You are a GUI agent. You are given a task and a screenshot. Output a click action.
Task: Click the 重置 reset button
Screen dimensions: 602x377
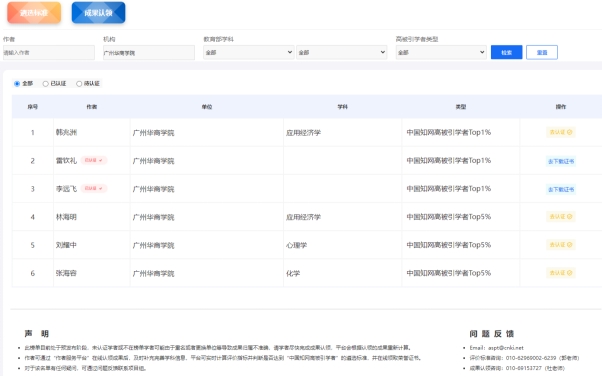point(542,52)
